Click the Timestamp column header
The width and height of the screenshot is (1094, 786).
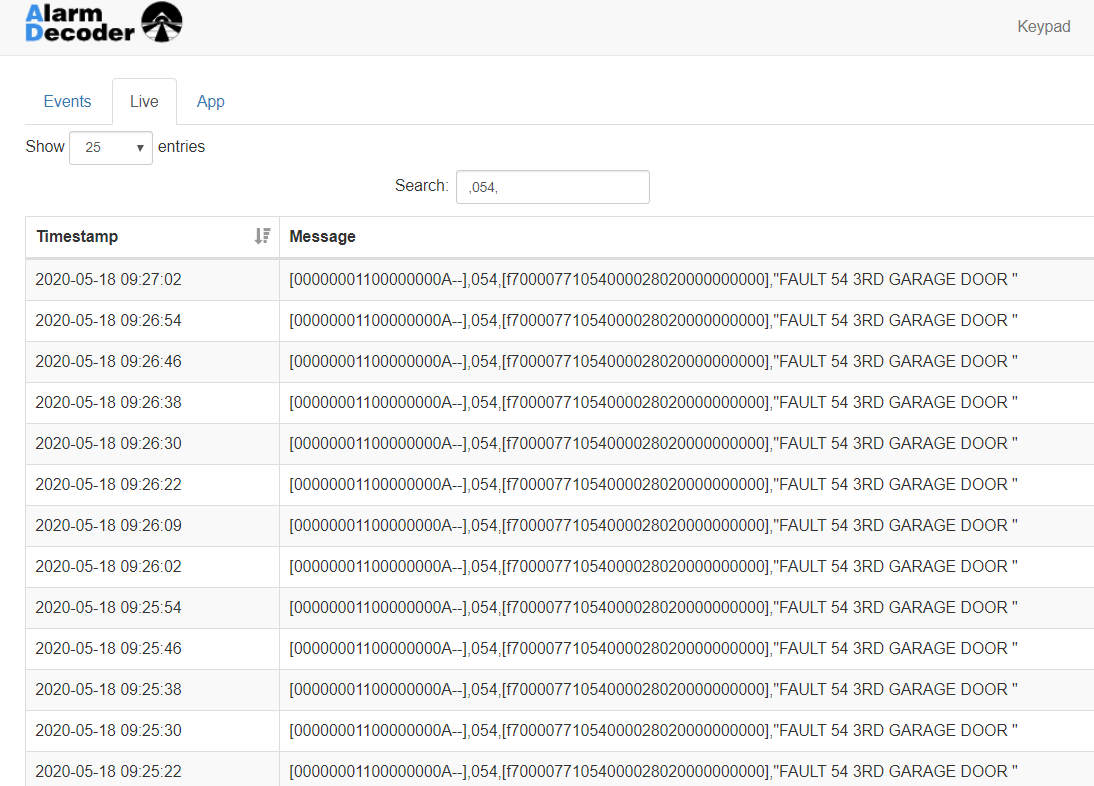click(152, 236)
